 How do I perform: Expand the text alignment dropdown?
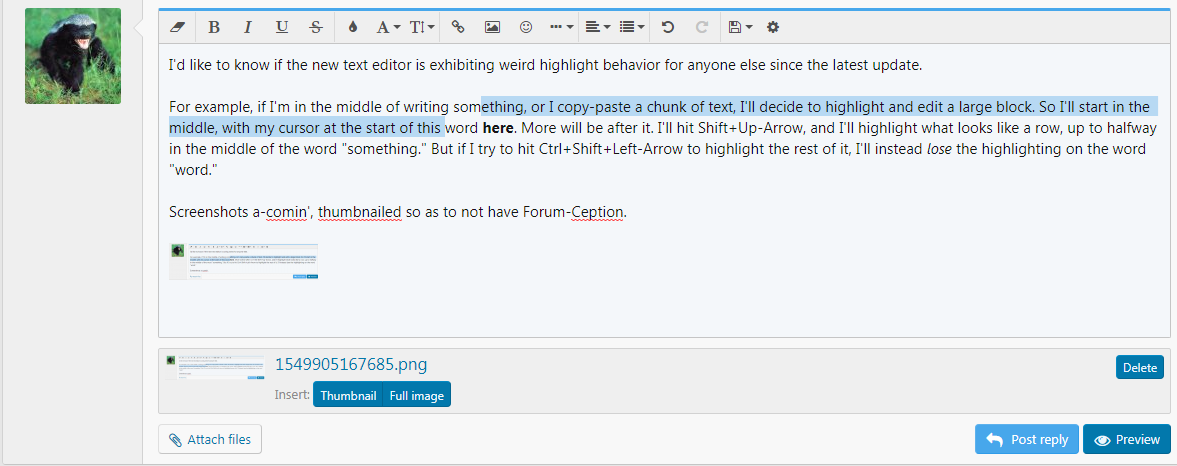[x=598, y=27]
